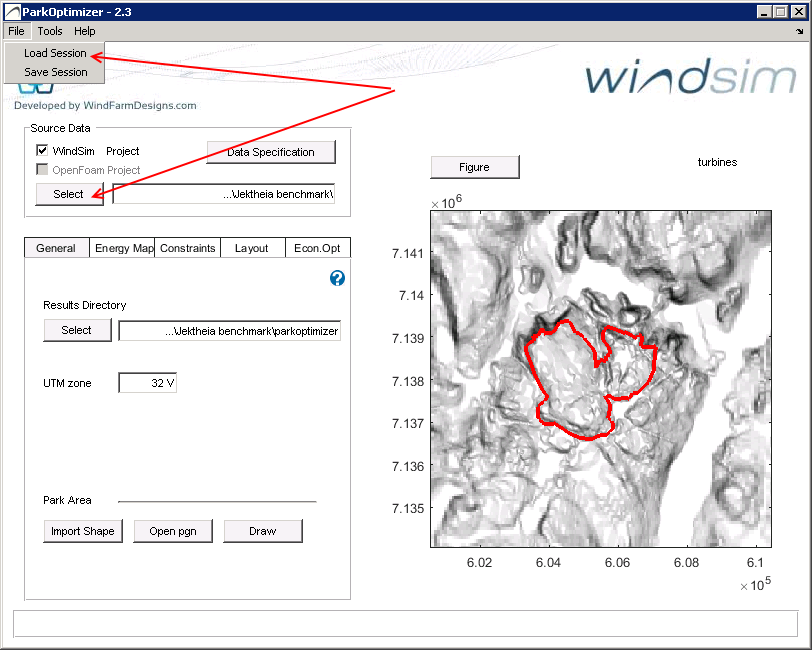This screenshot has width=812, height=650.
Task: Click the source project path field
Action: point(224,194)
